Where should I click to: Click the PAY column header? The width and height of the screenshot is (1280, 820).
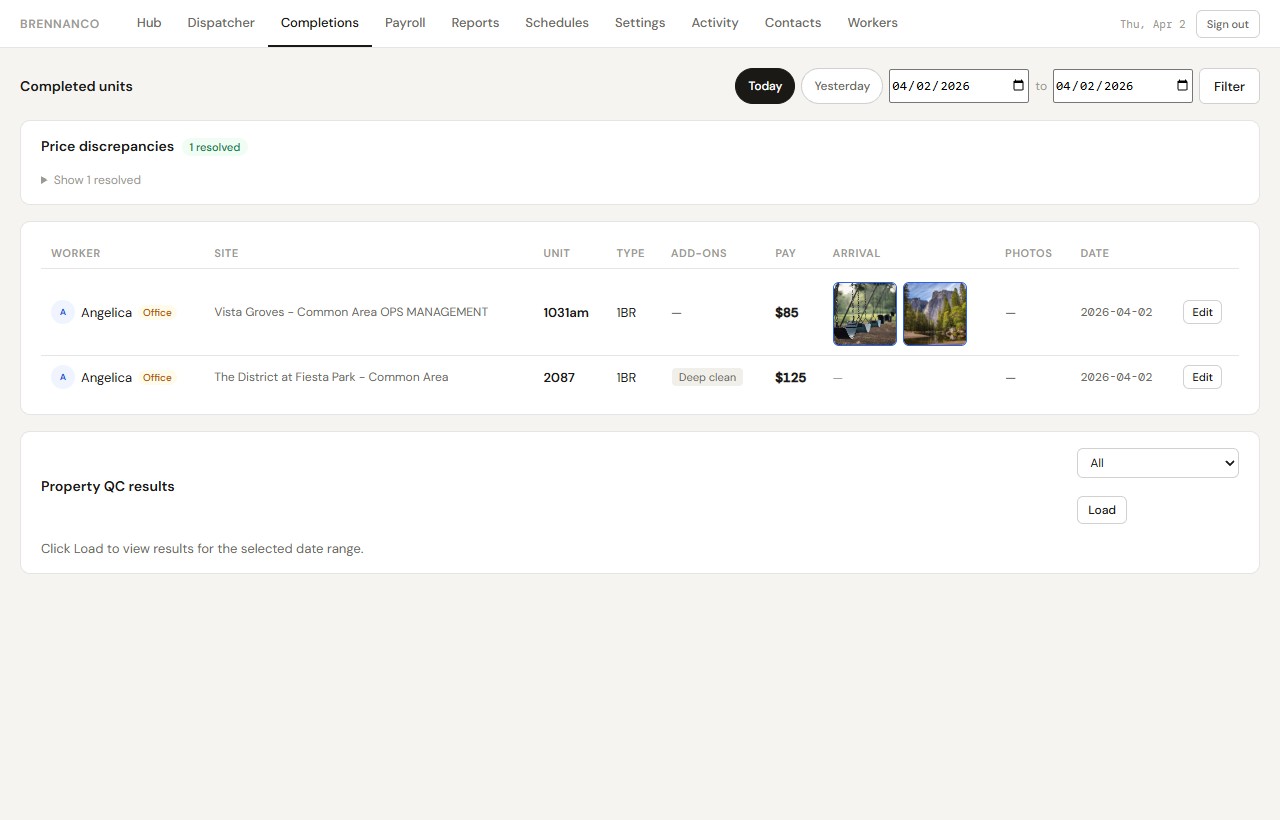click(785, 253)
